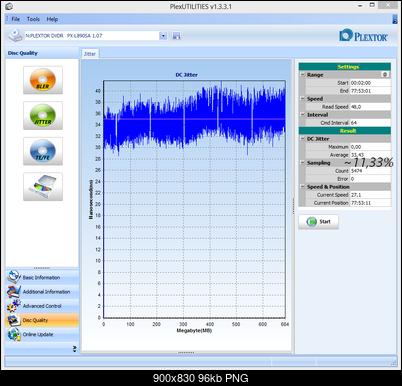Collapse the Speed & Position group

(302, 187)
